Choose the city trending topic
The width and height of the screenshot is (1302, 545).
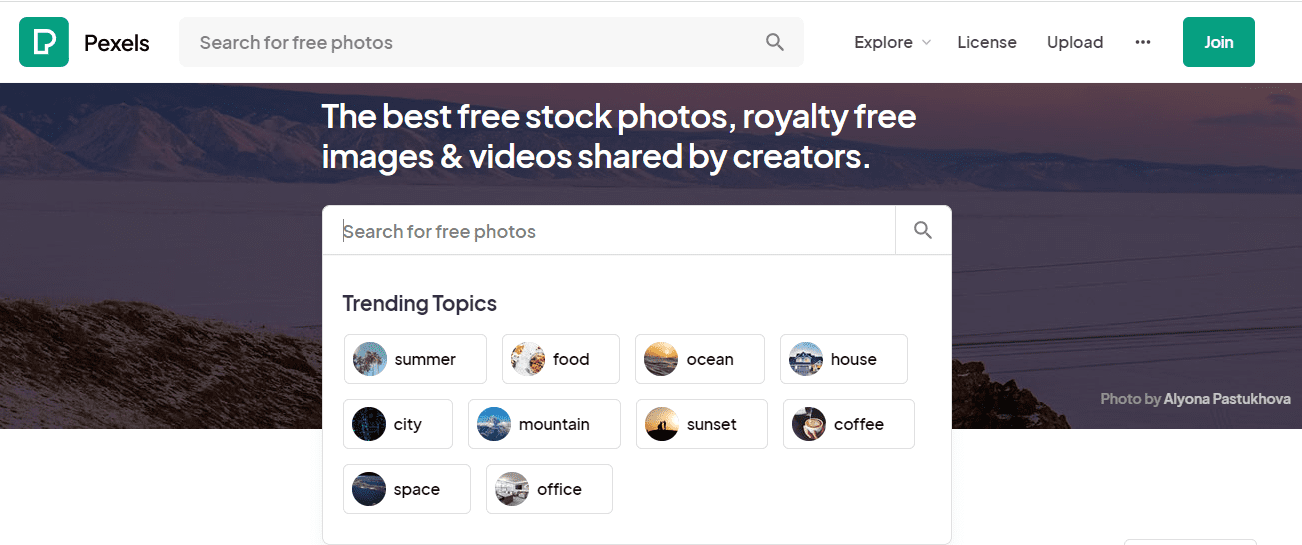click(x=398, y=424)
